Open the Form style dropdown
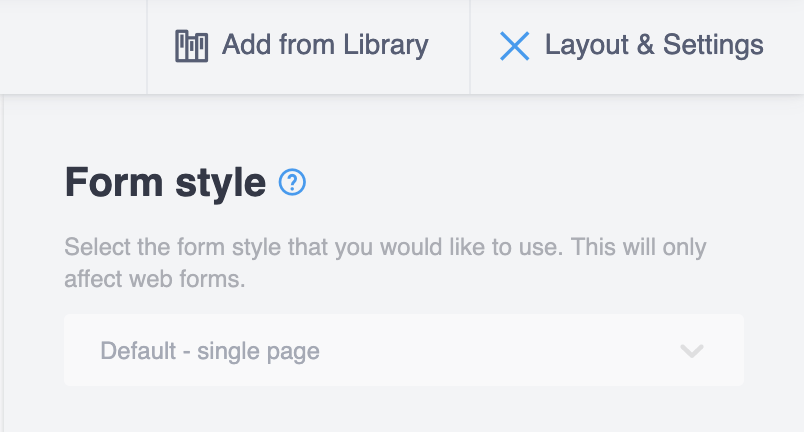This screenshot has width=804, height=432. click(x=403, y=350)
